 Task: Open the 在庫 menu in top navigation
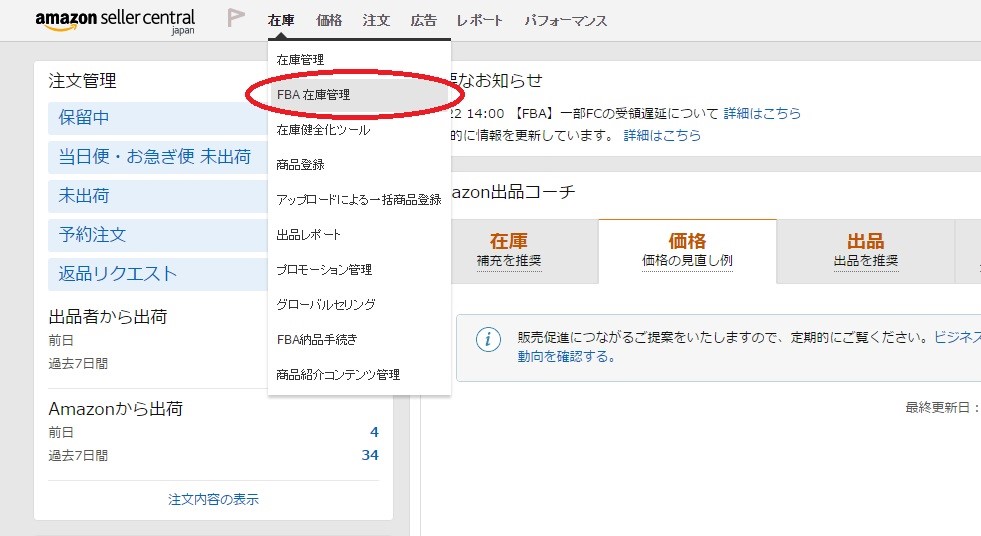pos(281,21)
